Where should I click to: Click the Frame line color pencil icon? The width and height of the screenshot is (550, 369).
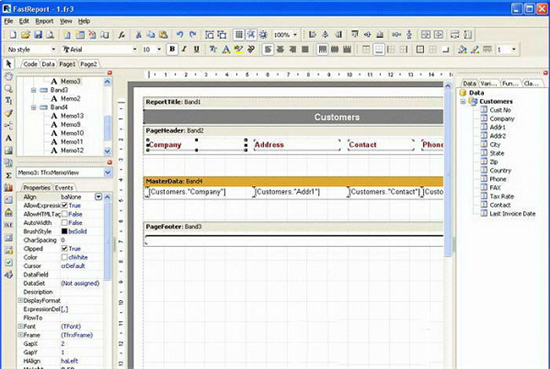tap(475, 49)
